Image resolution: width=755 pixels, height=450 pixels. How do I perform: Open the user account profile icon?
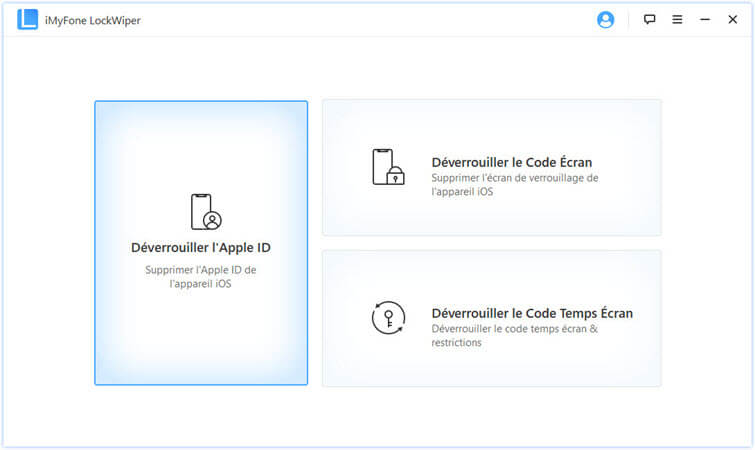tap(605, 20)
